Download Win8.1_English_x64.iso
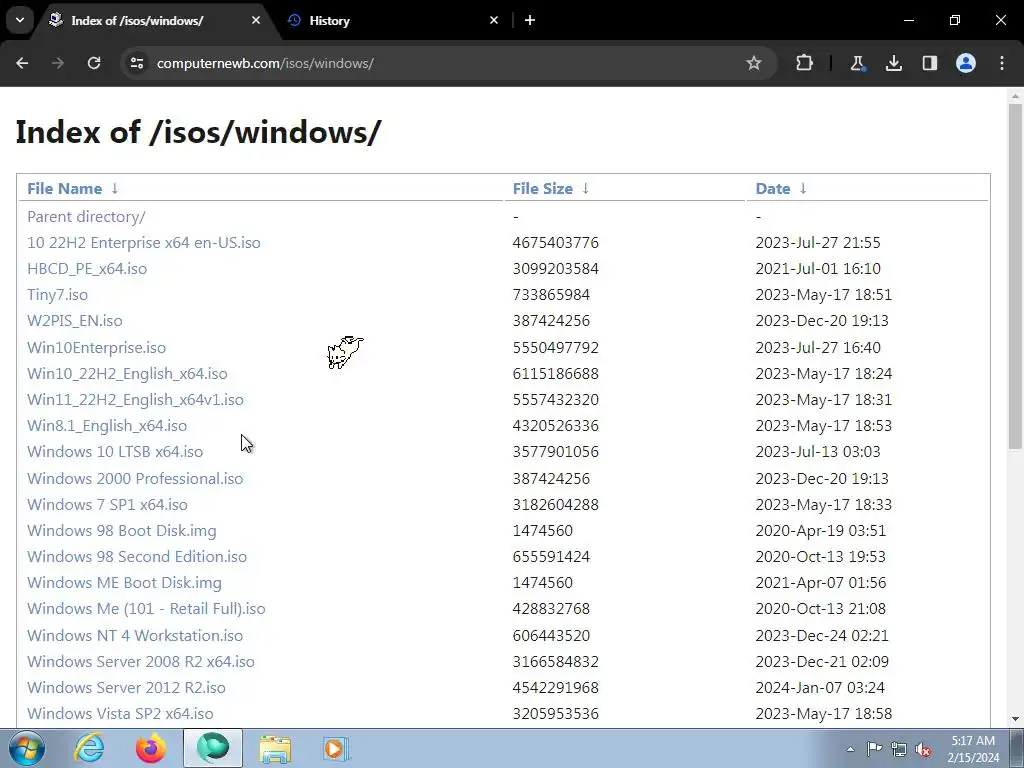 [x=107, y=426]
